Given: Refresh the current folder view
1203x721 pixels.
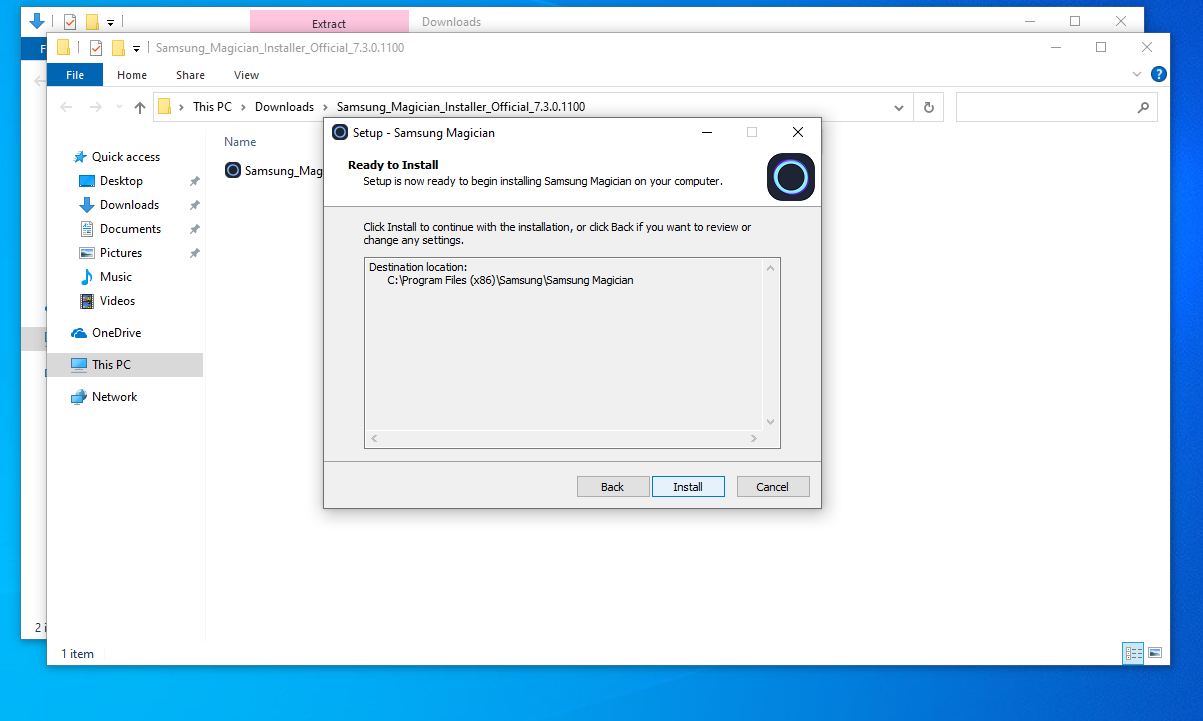Looking at the screenshot, I should click(x=929, y=107).
